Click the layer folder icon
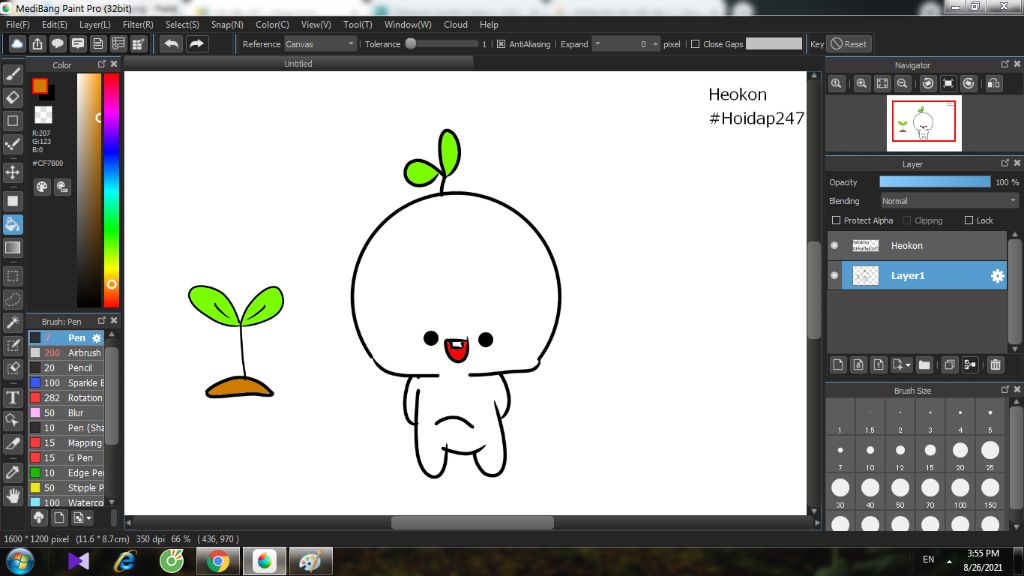The width and height of the screenshot is (1024, 576). pos(924,365)
